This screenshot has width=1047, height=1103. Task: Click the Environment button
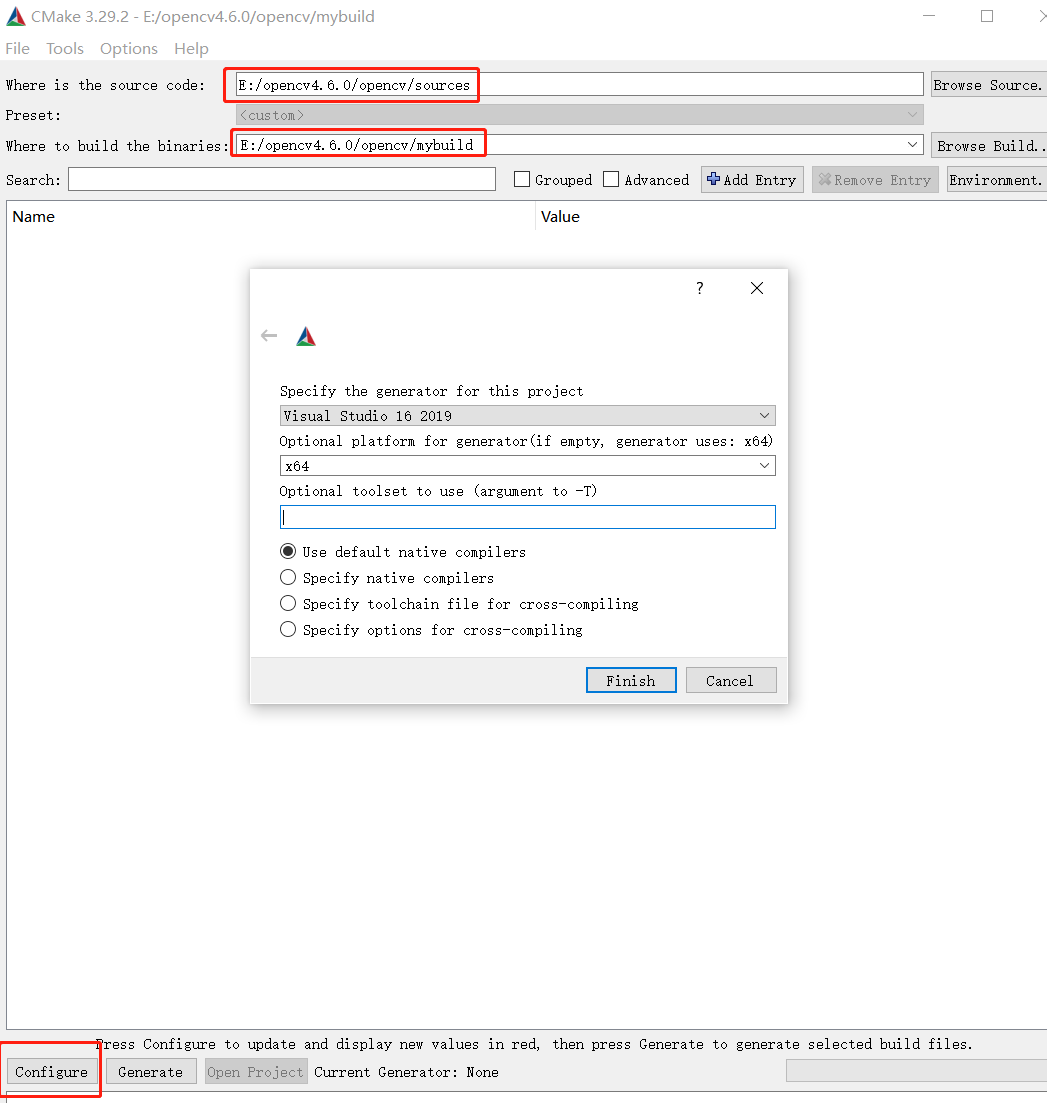pos(996,180)
